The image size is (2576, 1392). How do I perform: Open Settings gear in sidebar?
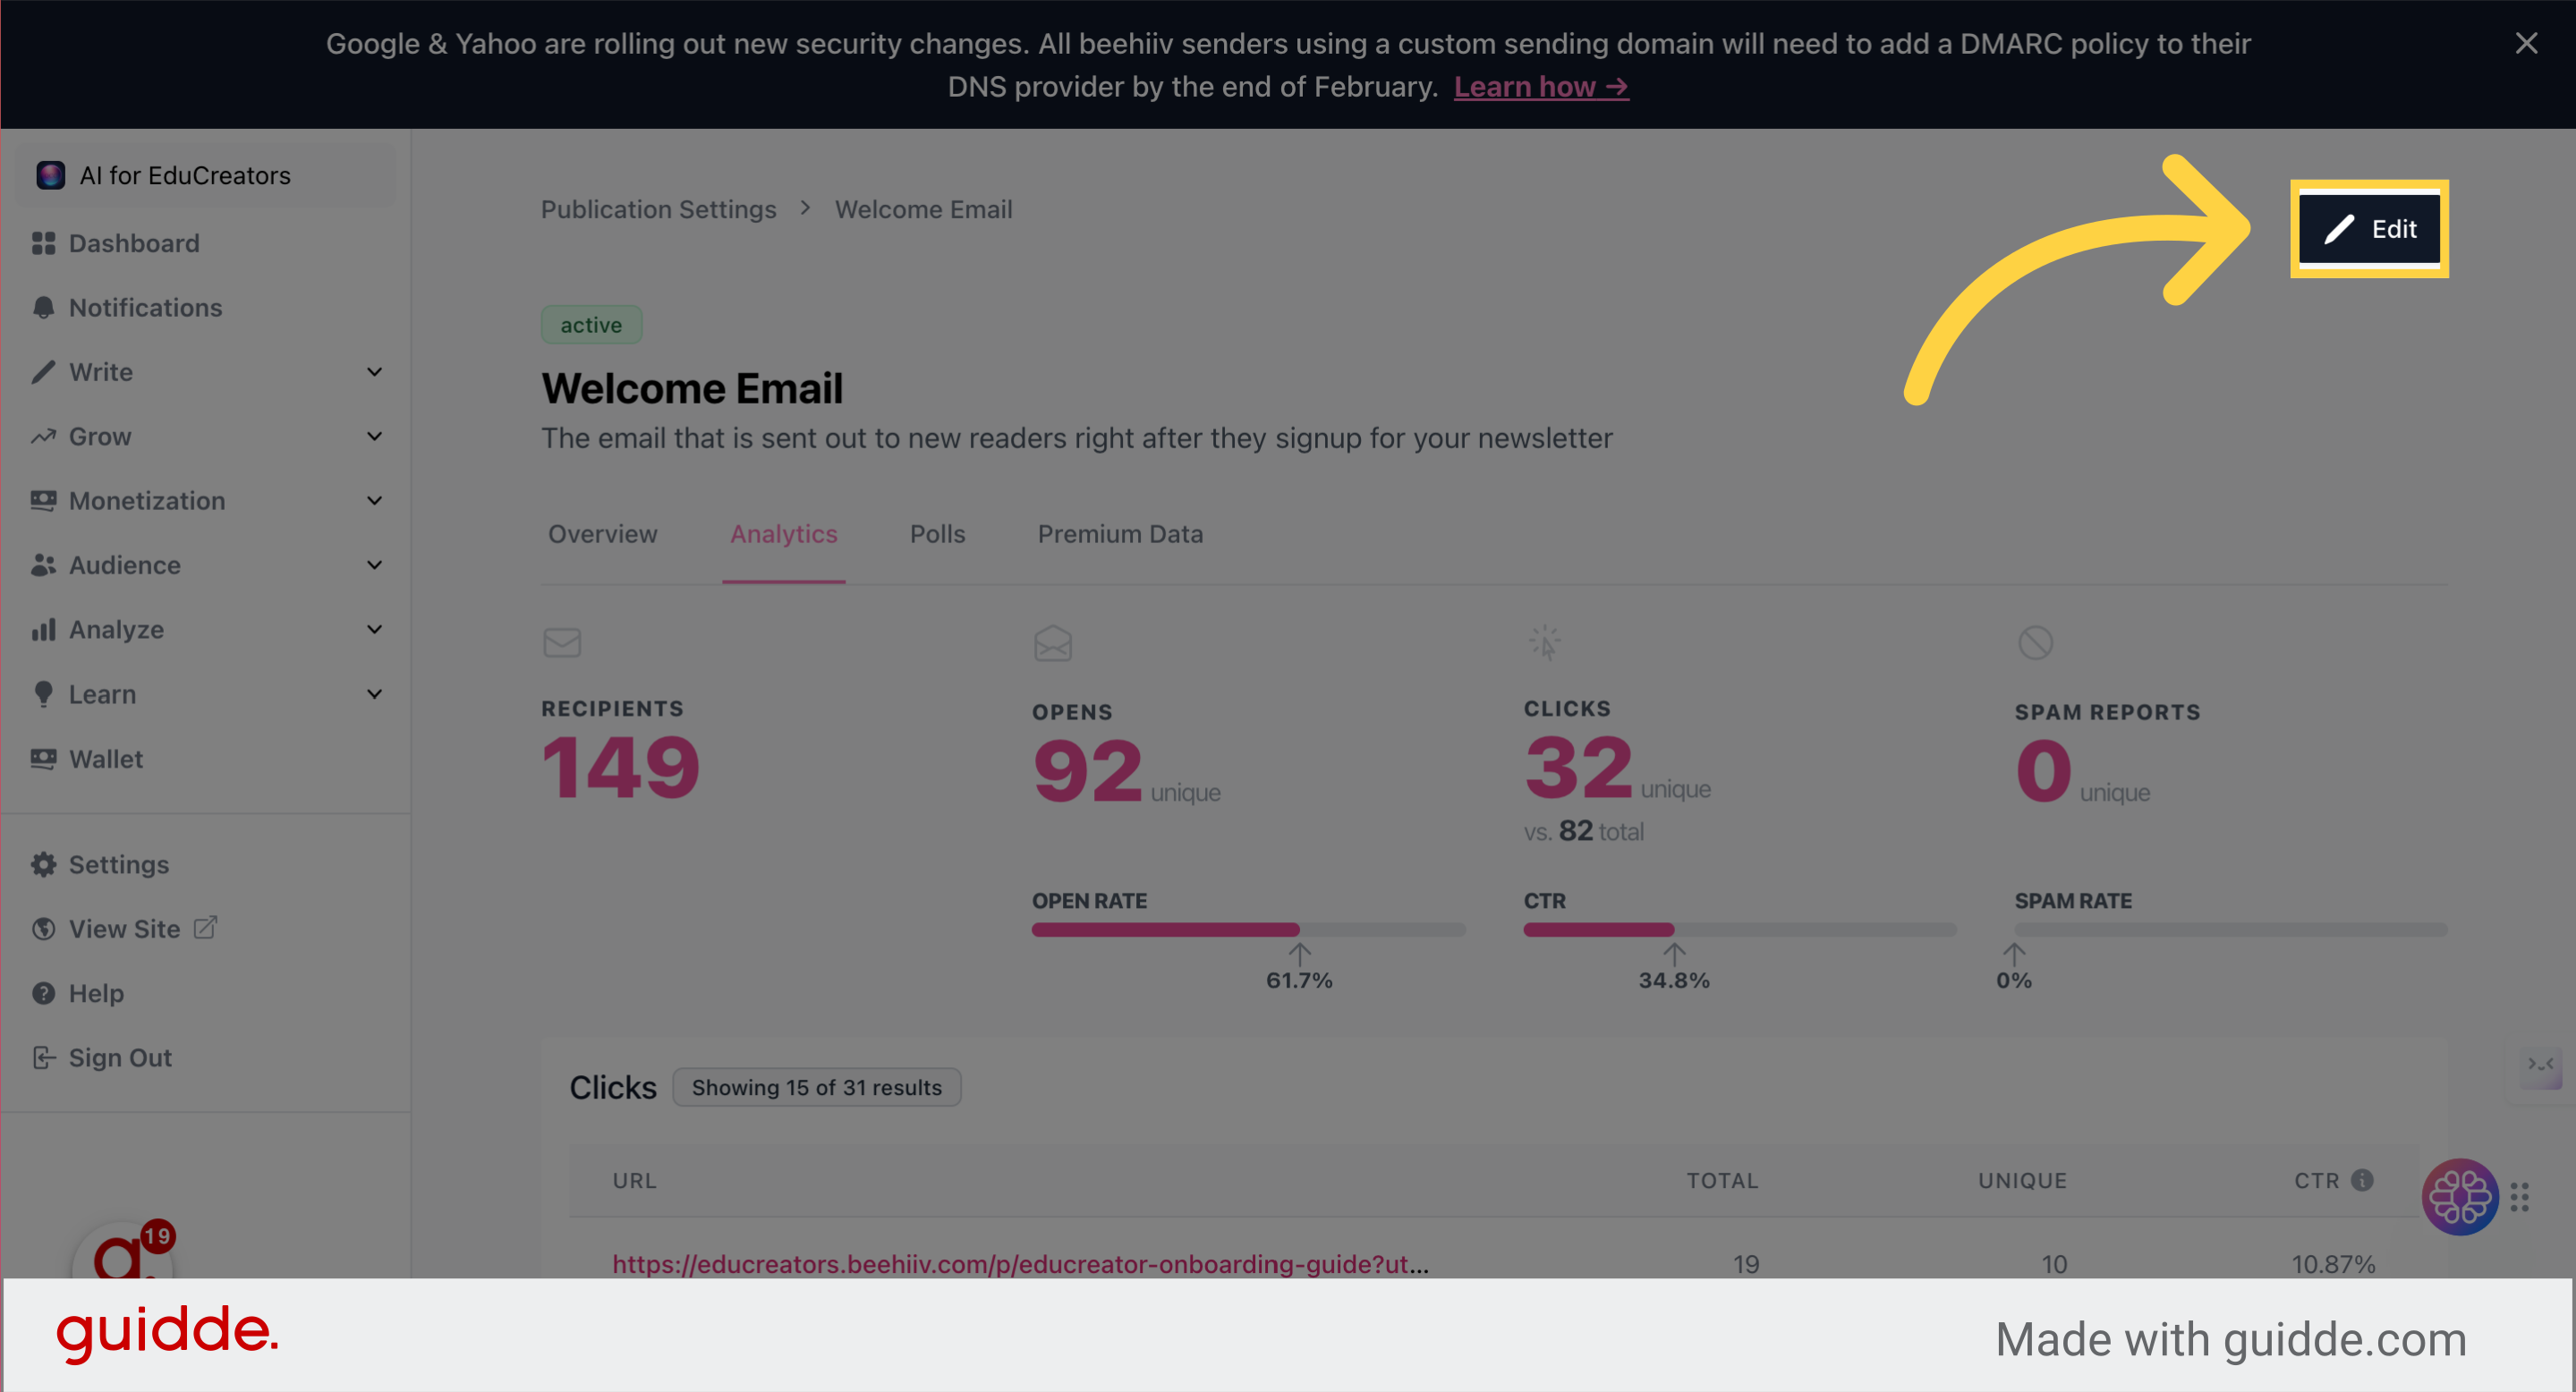[43, 864]
